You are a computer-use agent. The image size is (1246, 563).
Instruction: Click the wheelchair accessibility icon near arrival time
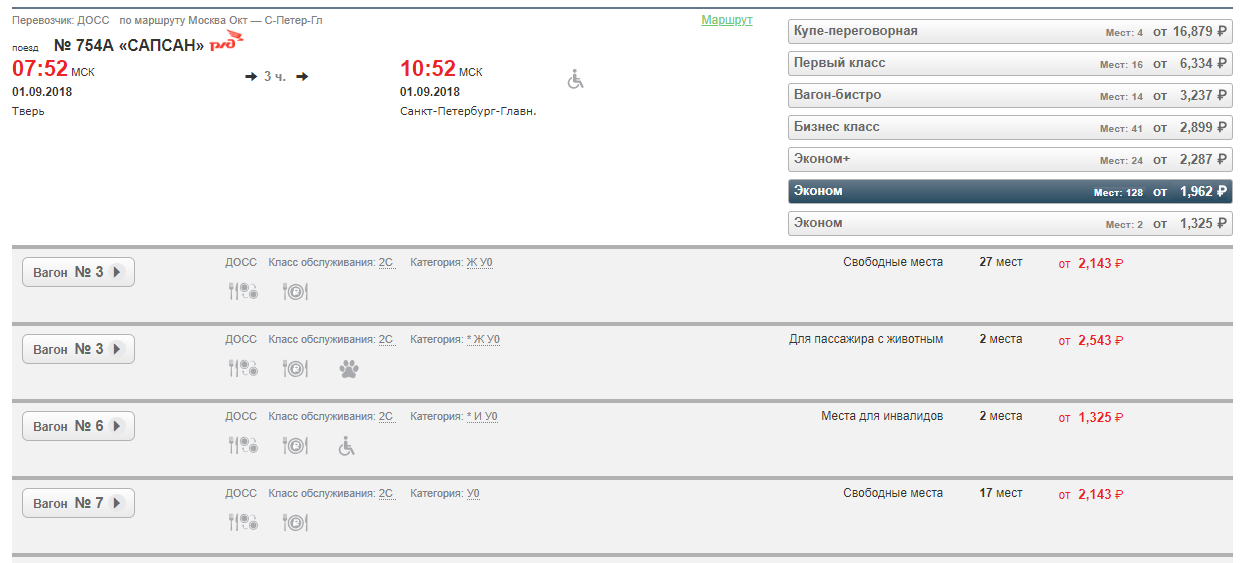tap(575, 79)
